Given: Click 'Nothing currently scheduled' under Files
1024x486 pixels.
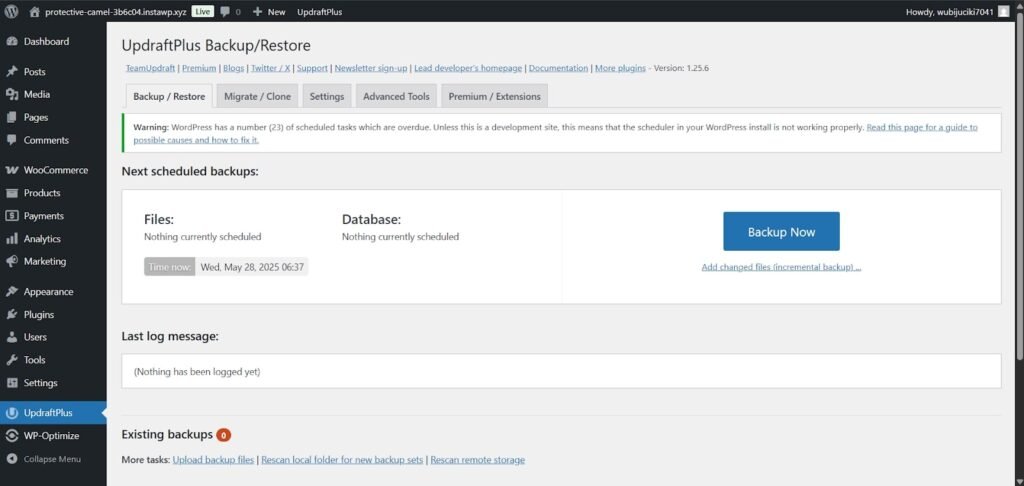Looking at the screenshot, I should coord(202,236).
